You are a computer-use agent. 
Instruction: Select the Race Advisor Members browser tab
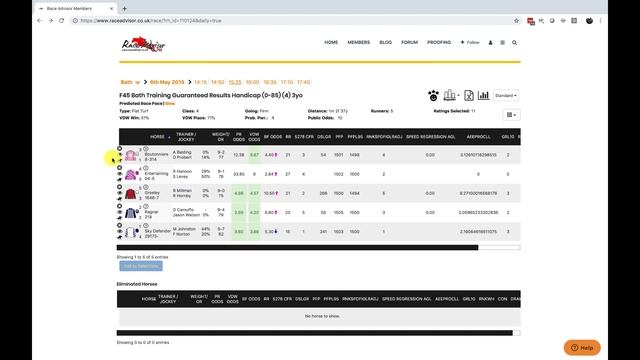pyautogui.click(x=76, y=9)
